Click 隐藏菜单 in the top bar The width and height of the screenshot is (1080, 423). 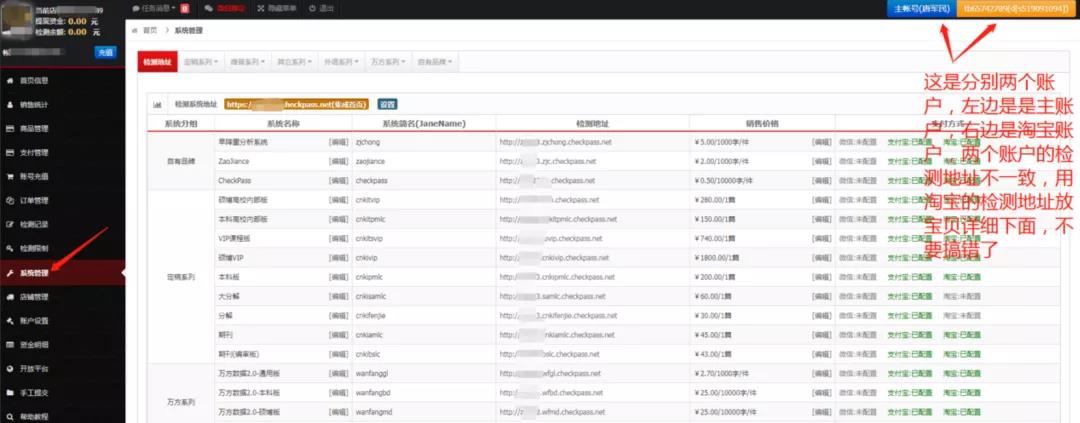276,9
